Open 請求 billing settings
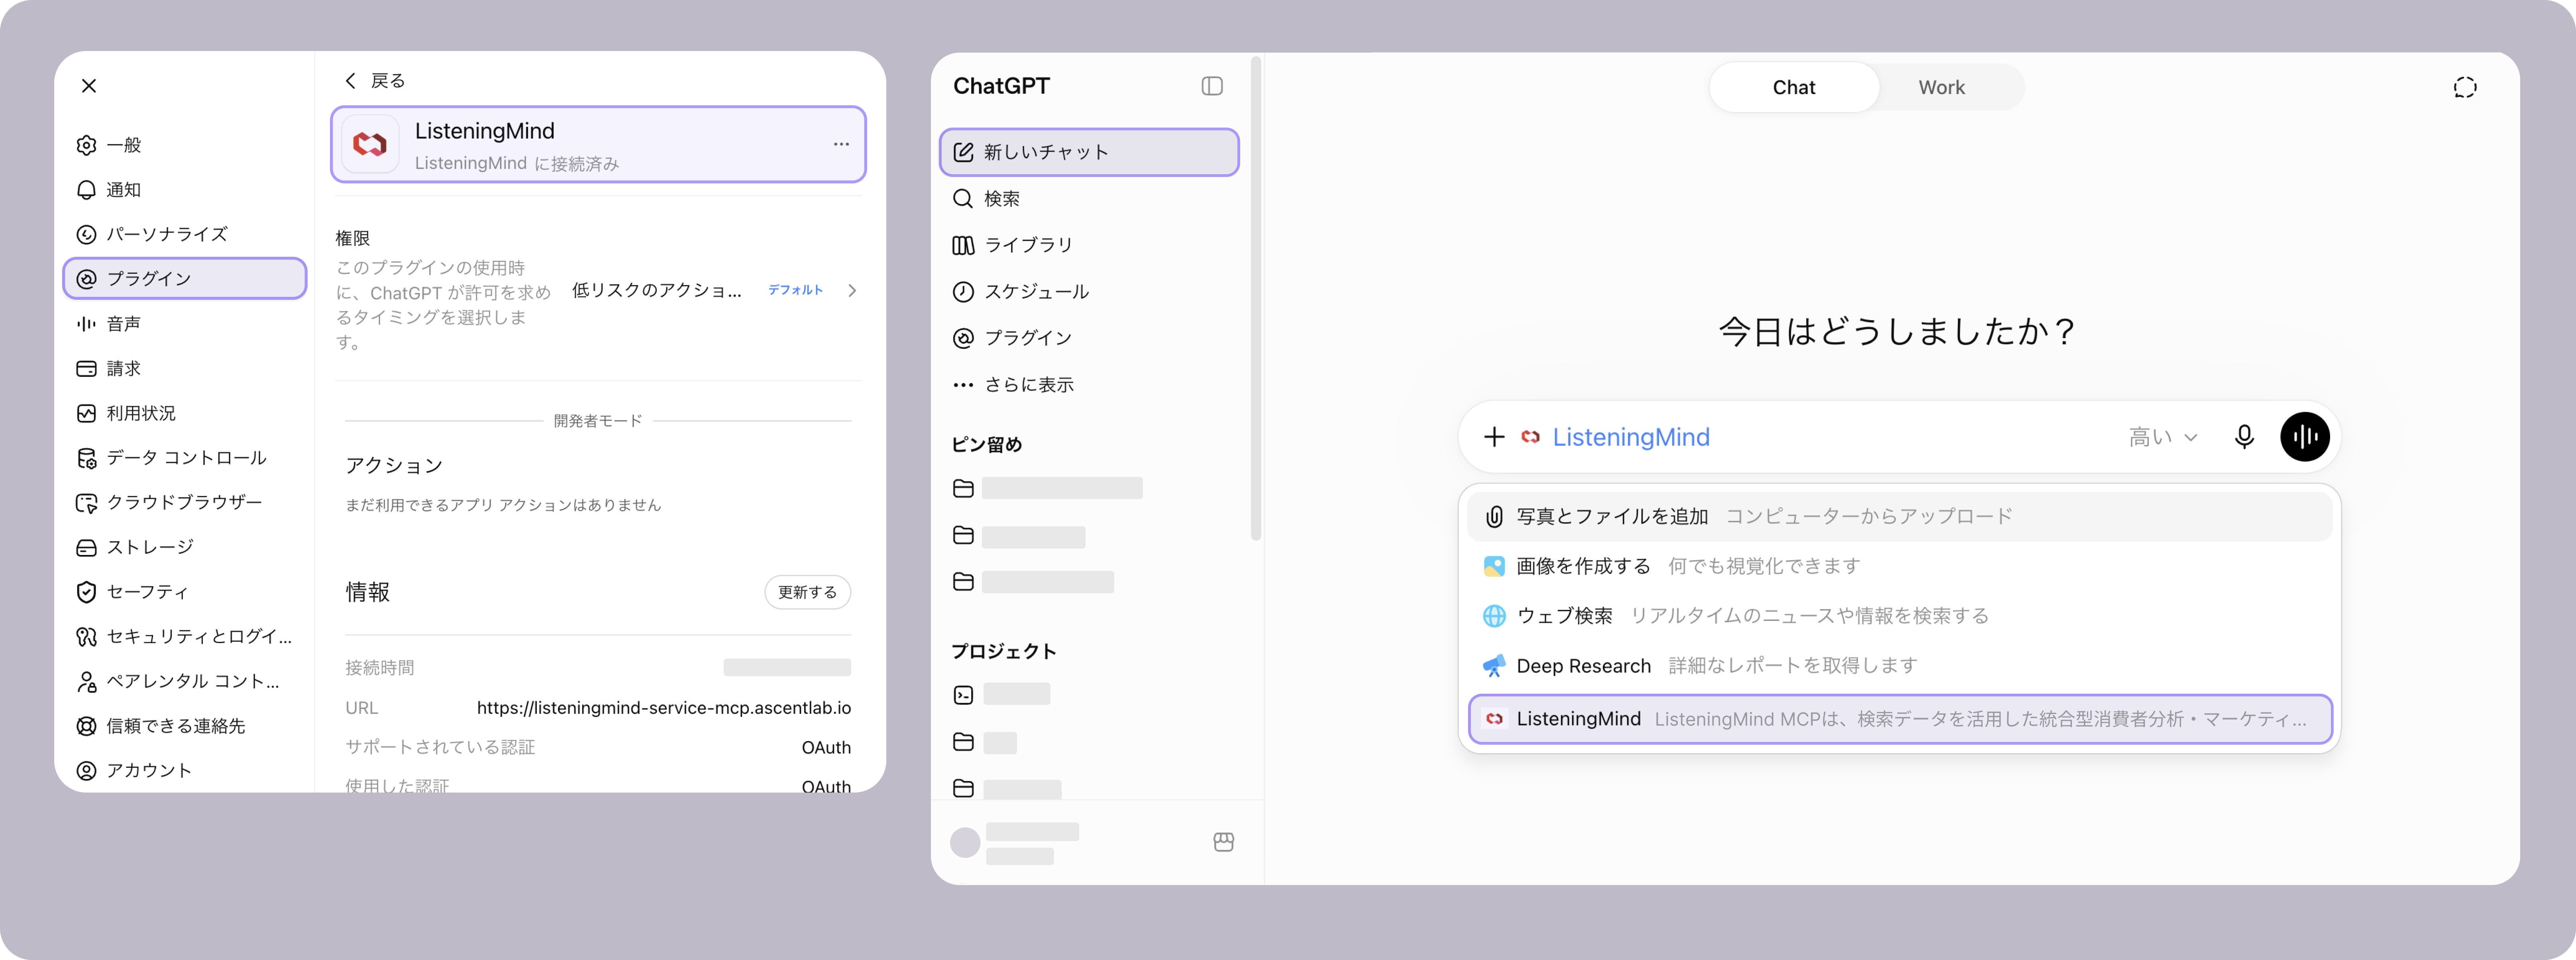Image resolution: width=2576 pixels, height=960 pixels. (185, 368)
